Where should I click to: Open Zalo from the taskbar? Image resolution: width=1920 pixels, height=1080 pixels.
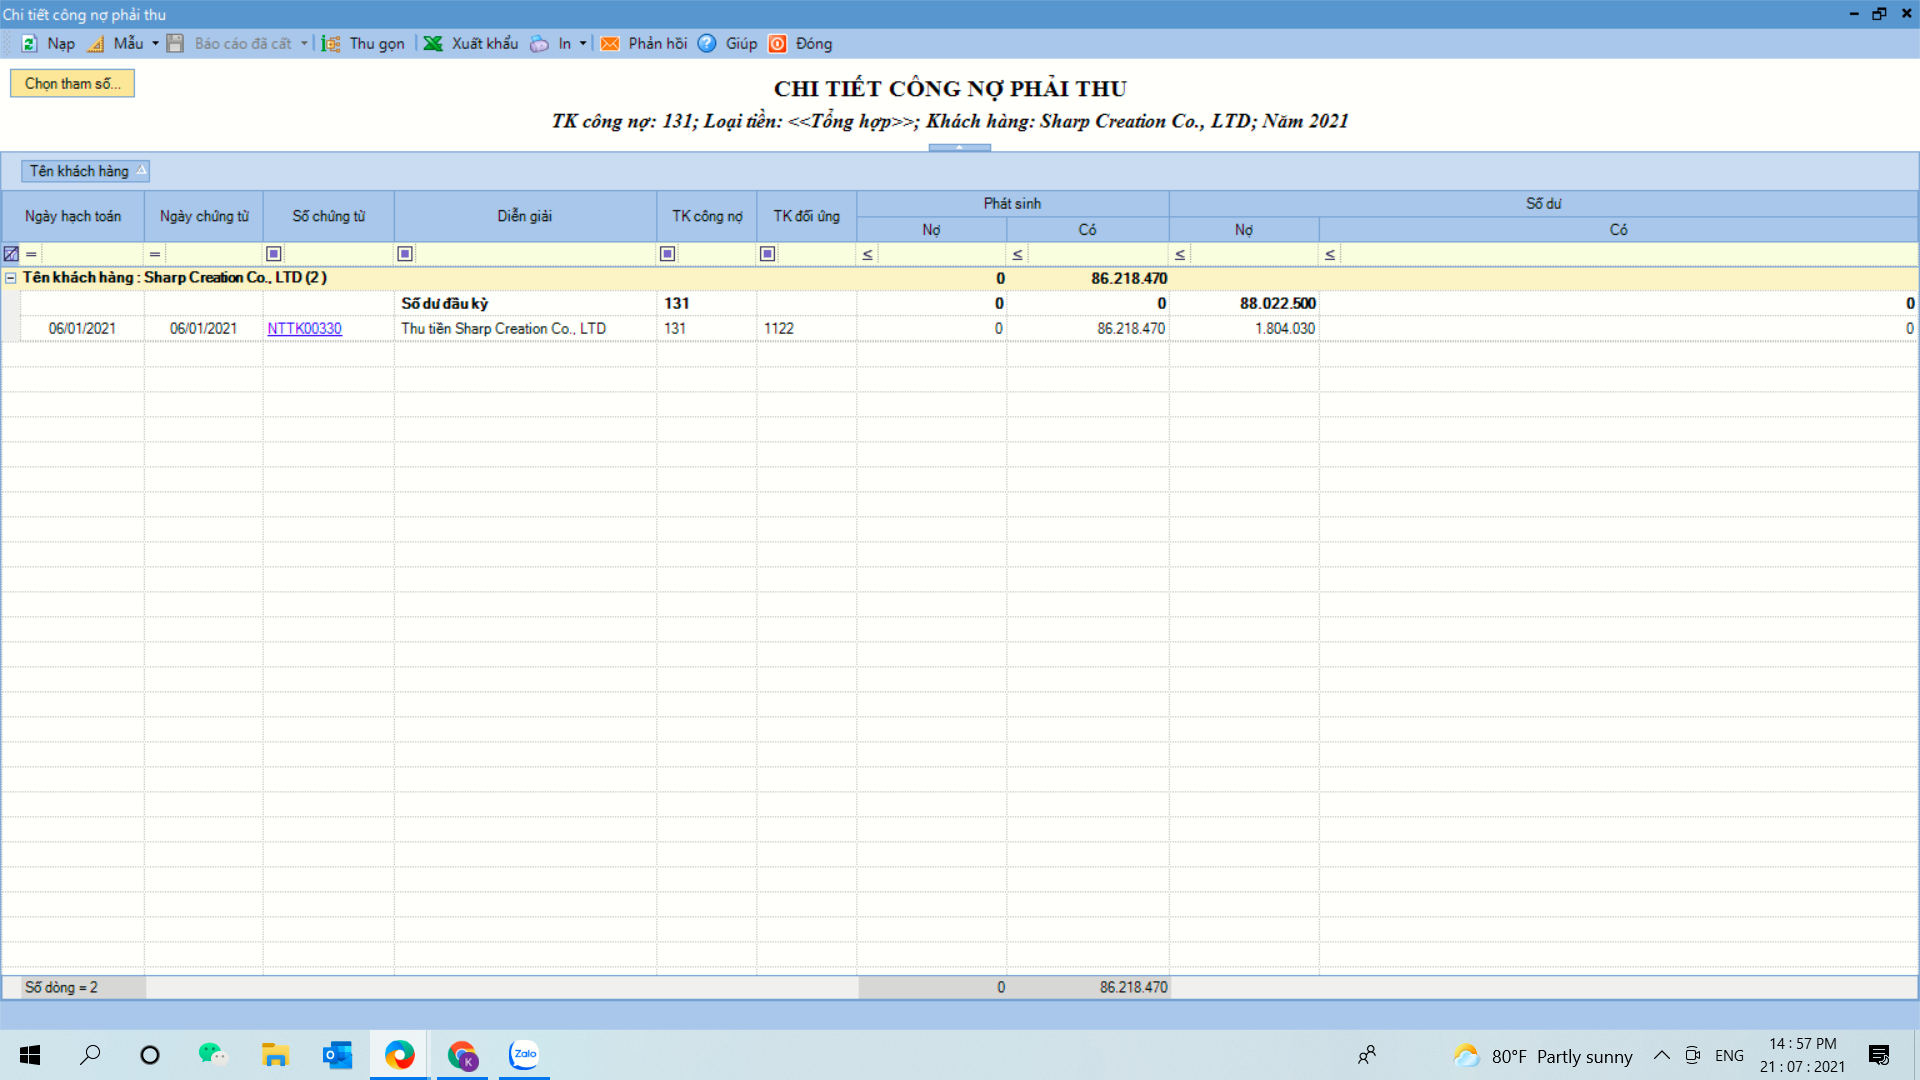524,1055
